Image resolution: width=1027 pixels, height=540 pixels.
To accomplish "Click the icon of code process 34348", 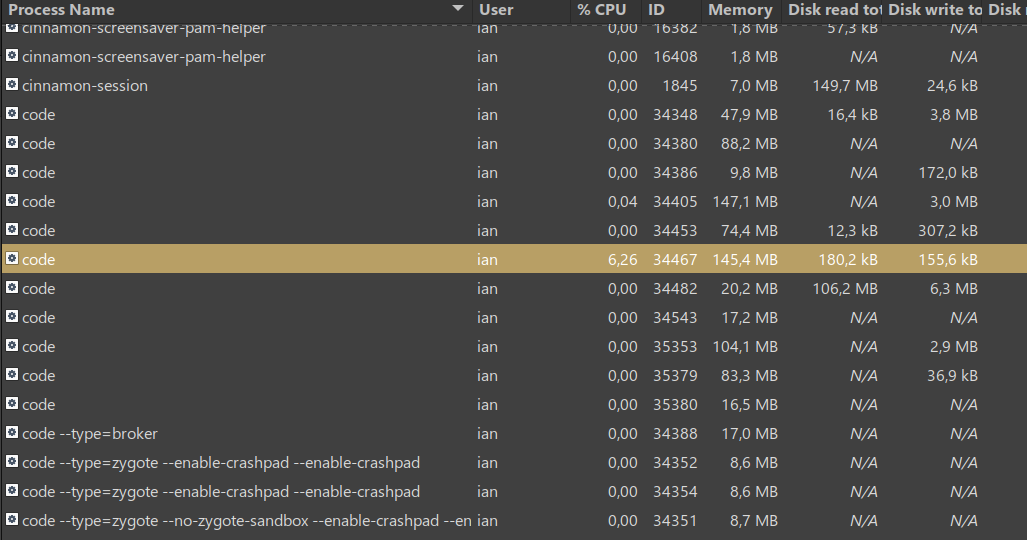I will 12,113.
